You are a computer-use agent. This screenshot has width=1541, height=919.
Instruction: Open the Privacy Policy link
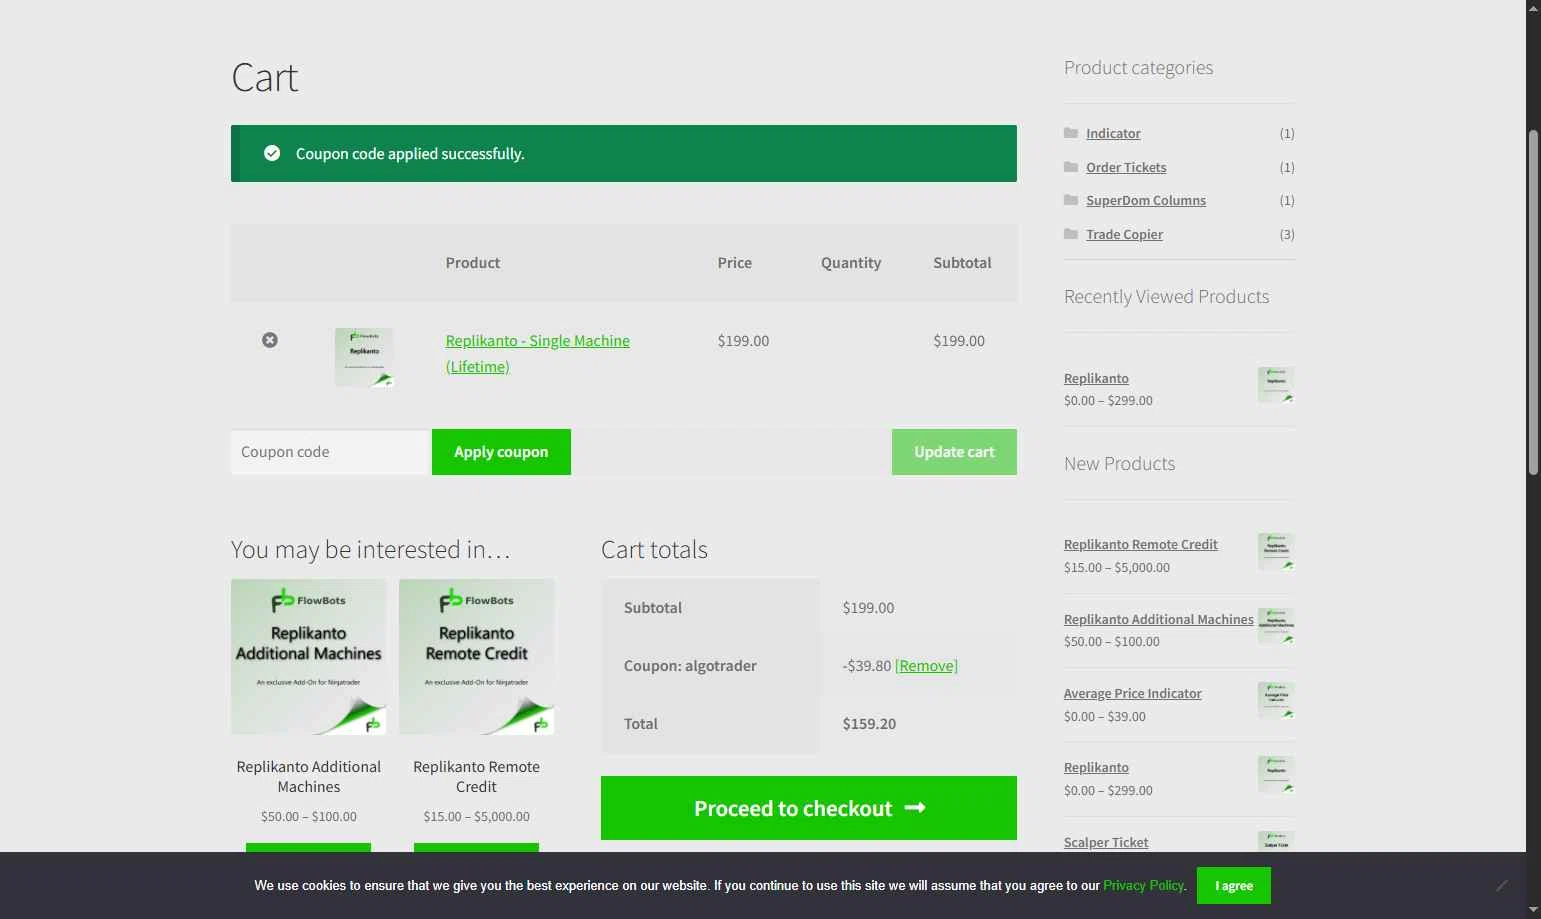click(1143, 886)
